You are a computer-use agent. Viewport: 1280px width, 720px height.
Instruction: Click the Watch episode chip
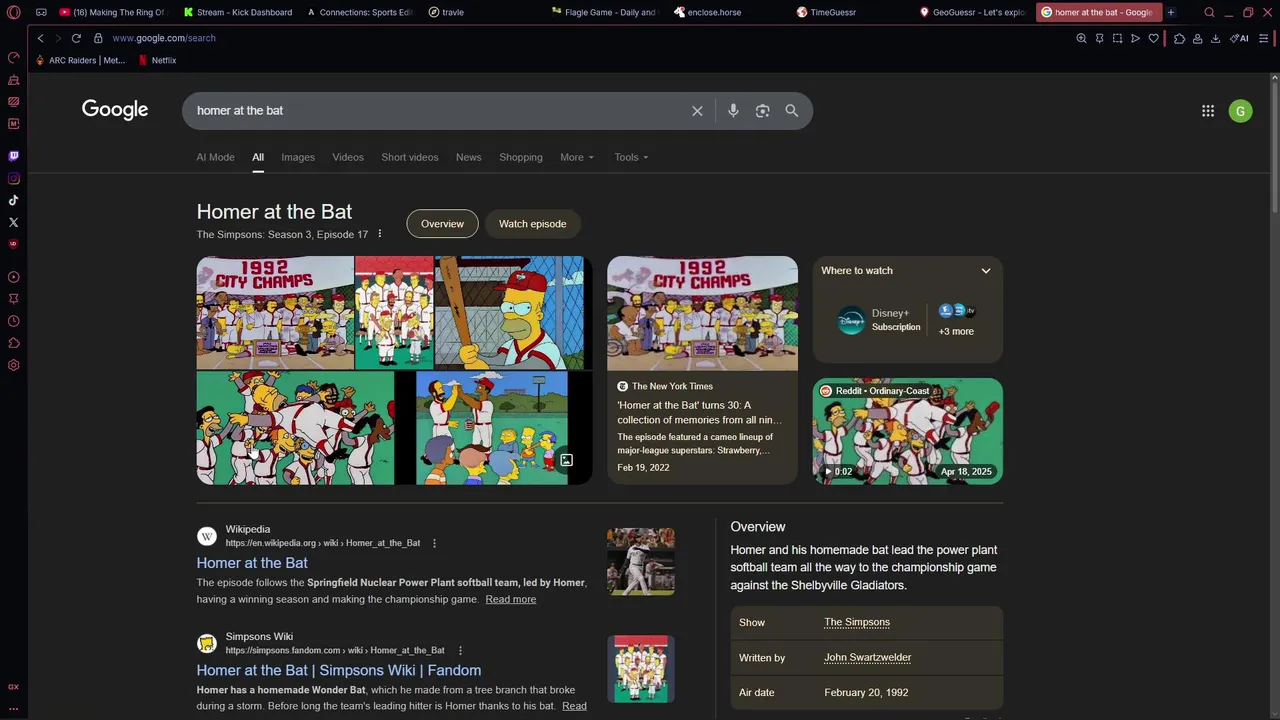pyautogui.click(x=533, y=224)
